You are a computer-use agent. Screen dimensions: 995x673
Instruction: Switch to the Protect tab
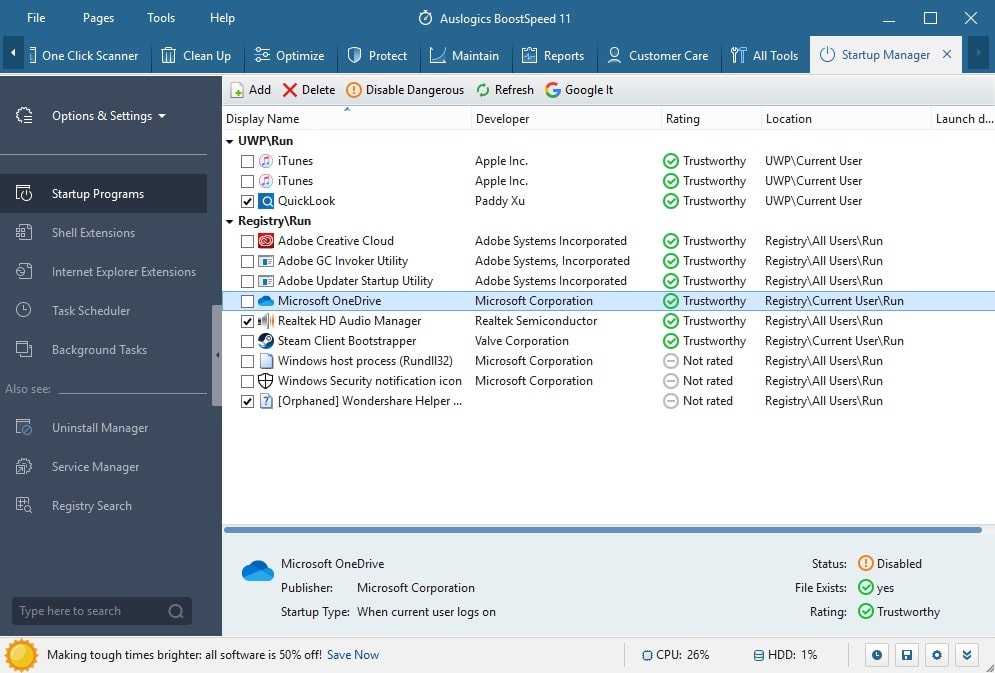pos(378,56)
